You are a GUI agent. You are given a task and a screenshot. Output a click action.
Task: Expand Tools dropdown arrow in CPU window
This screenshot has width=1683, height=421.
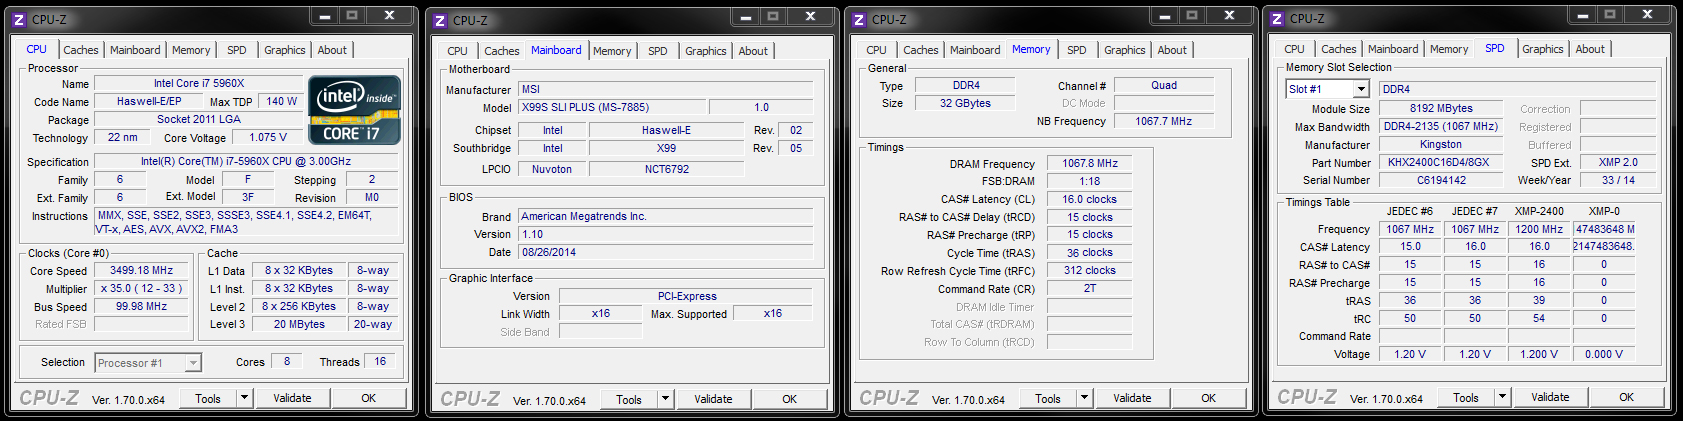243,398
